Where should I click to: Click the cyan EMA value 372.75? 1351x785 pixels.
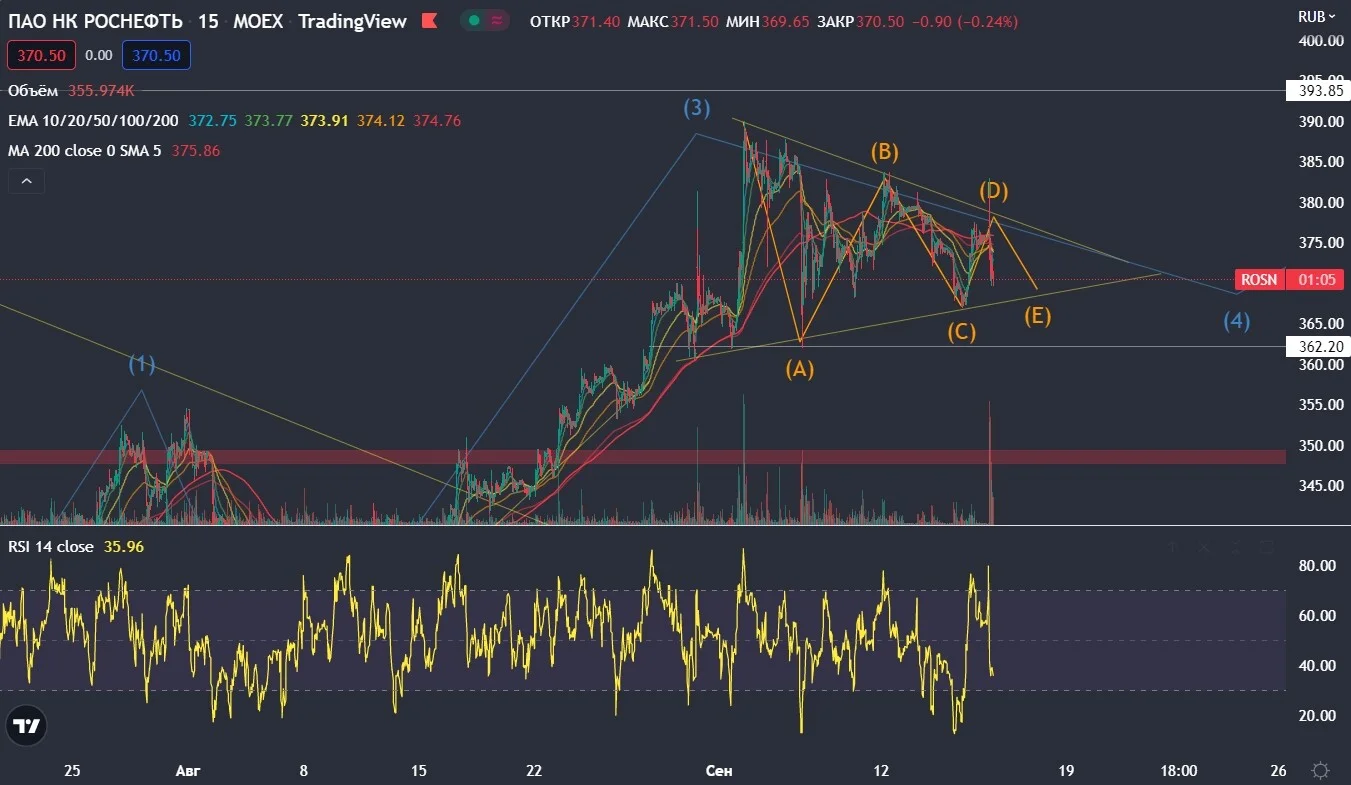(212, 121)
